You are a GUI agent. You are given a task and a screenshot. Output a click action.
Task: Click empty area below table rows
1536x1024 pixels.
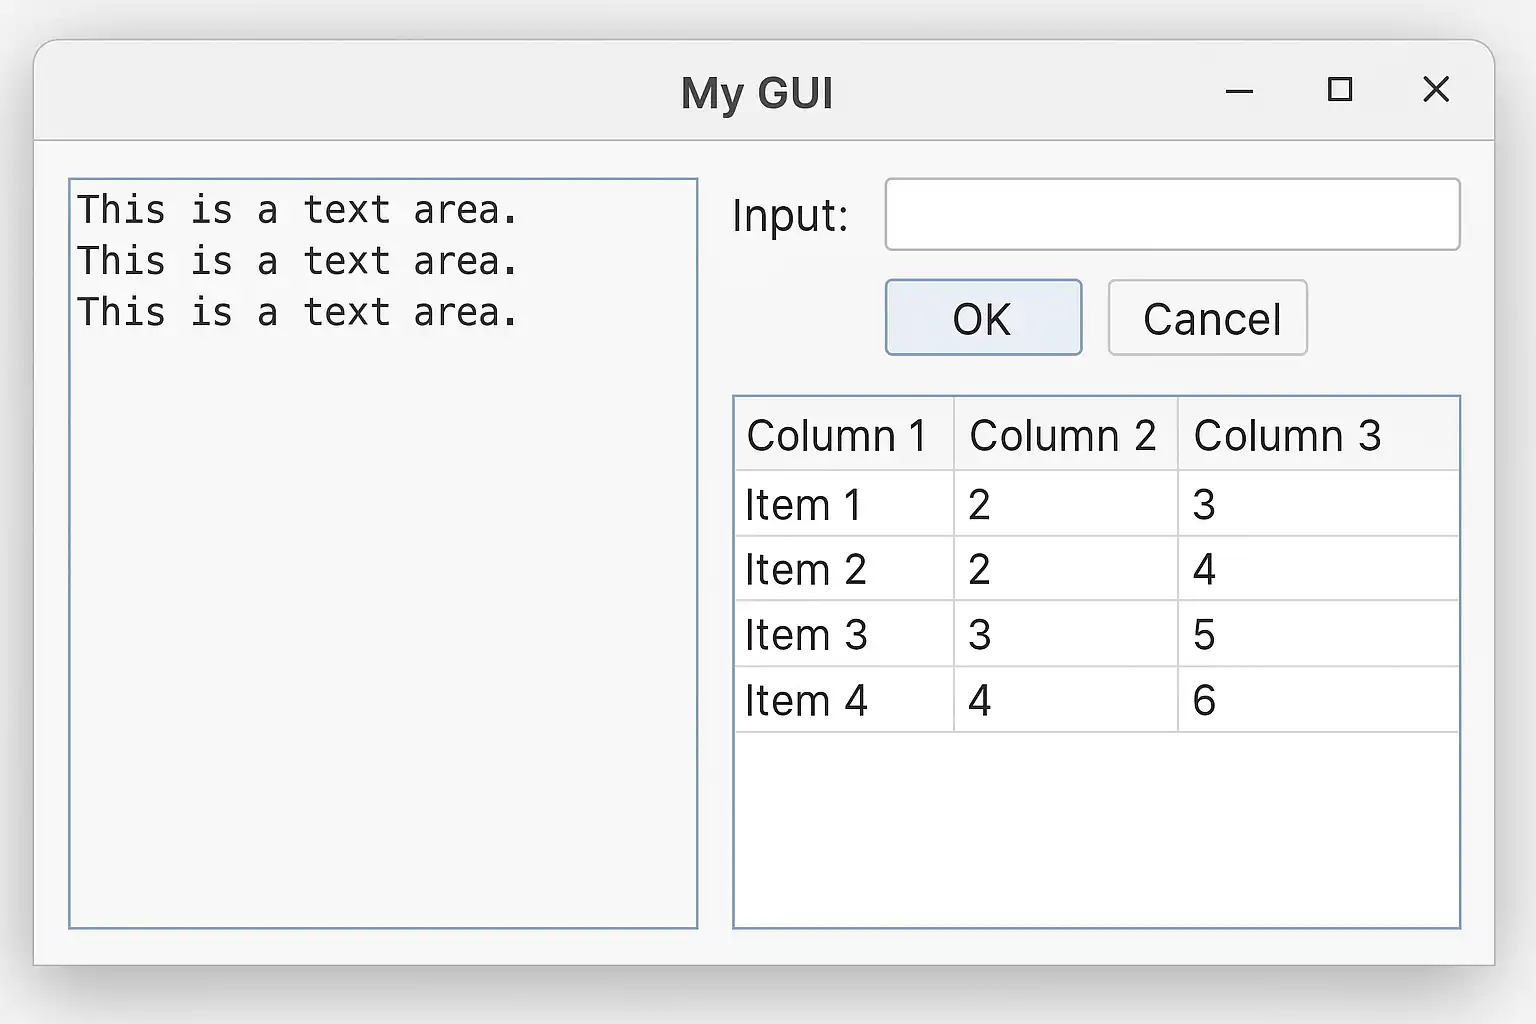click(1096, 830)
